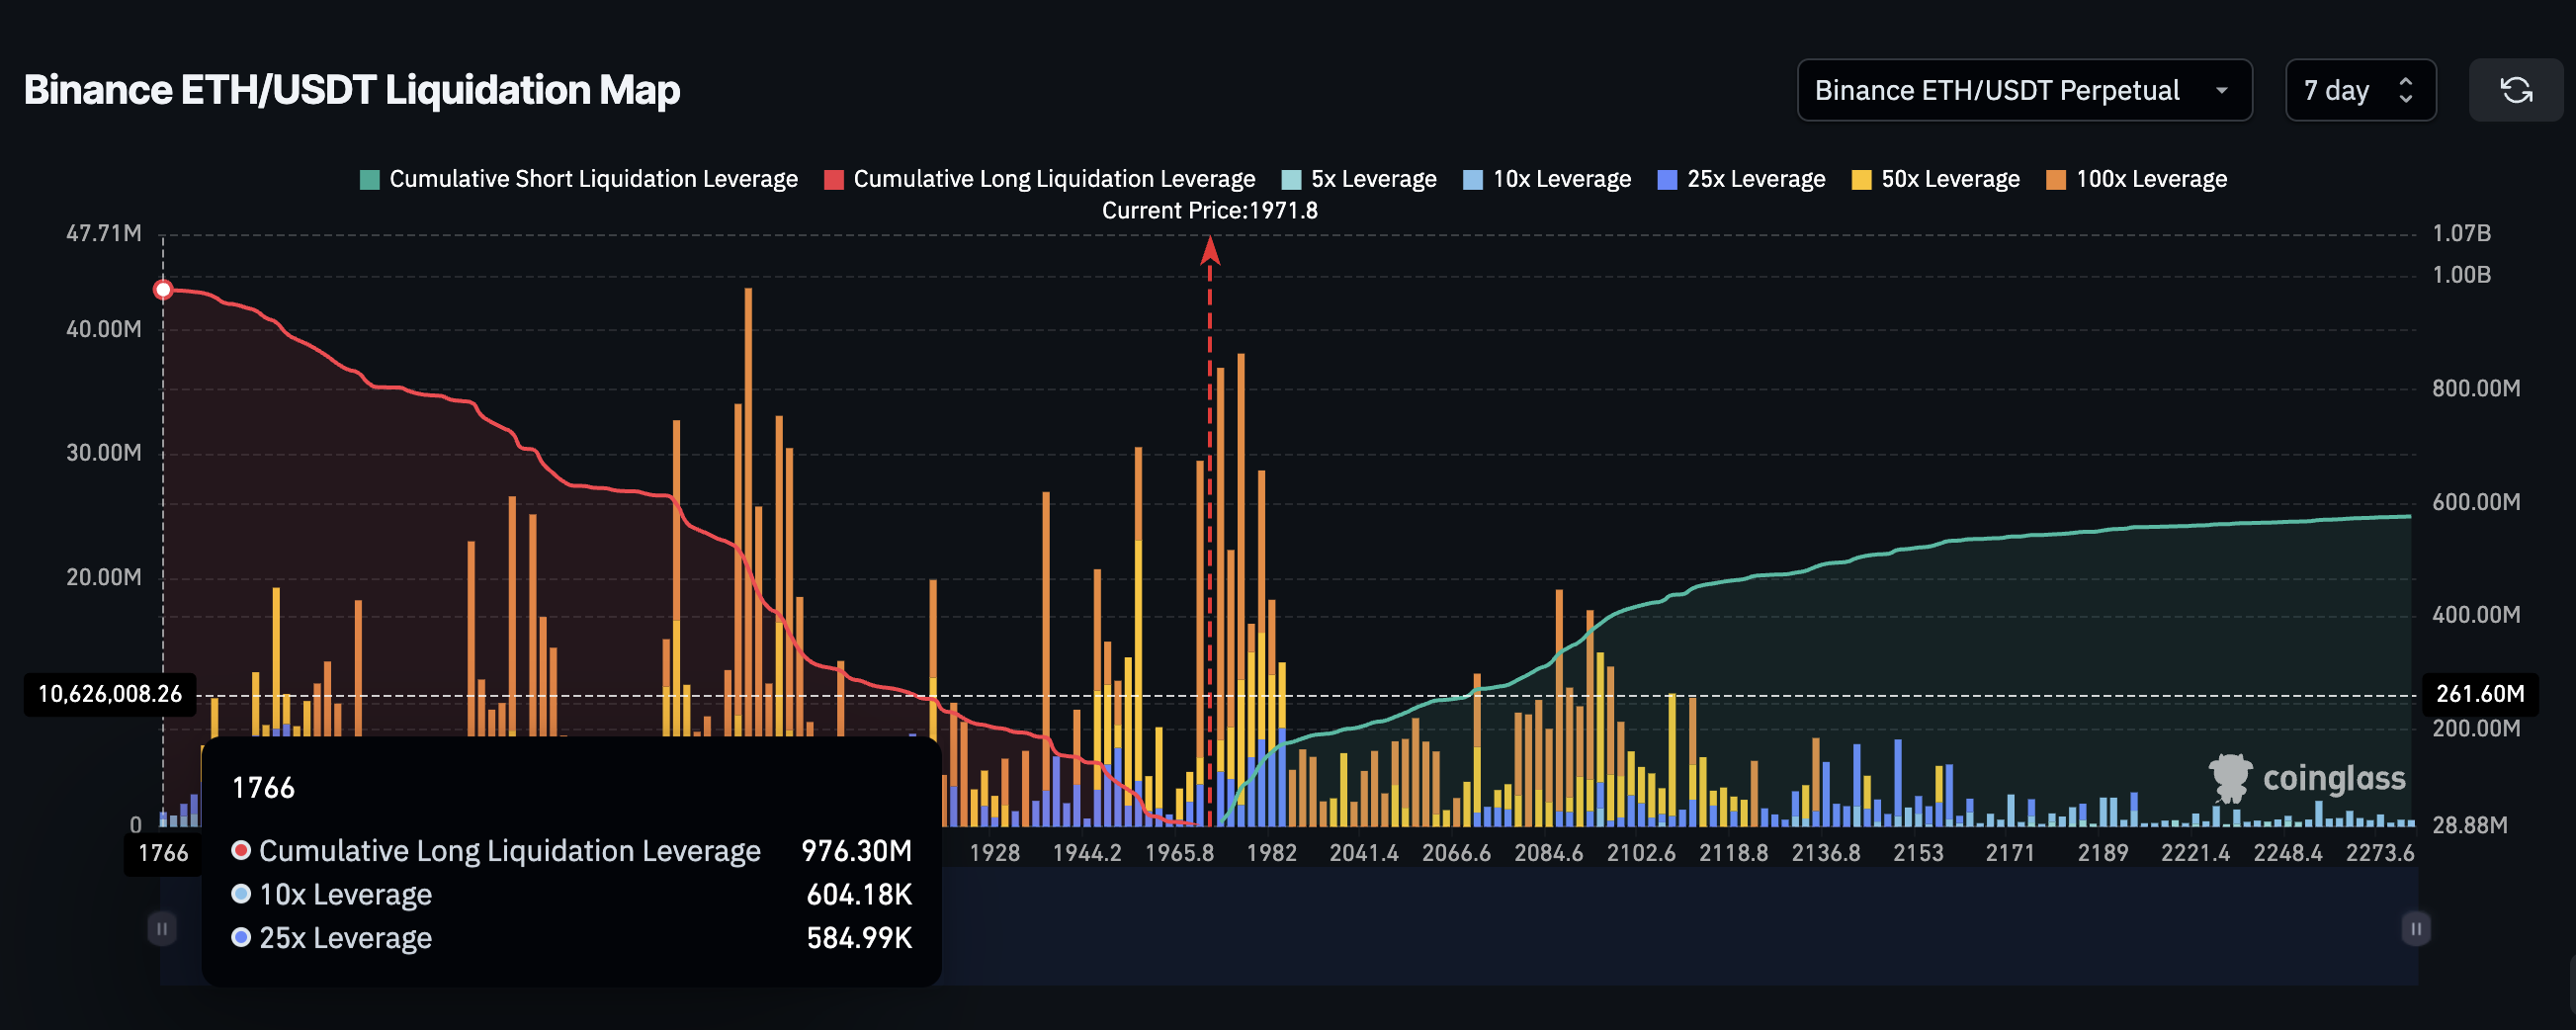
Task: Click the green Cumulative Short Liquidation Leverage swatch
Action: pos(368,178)
